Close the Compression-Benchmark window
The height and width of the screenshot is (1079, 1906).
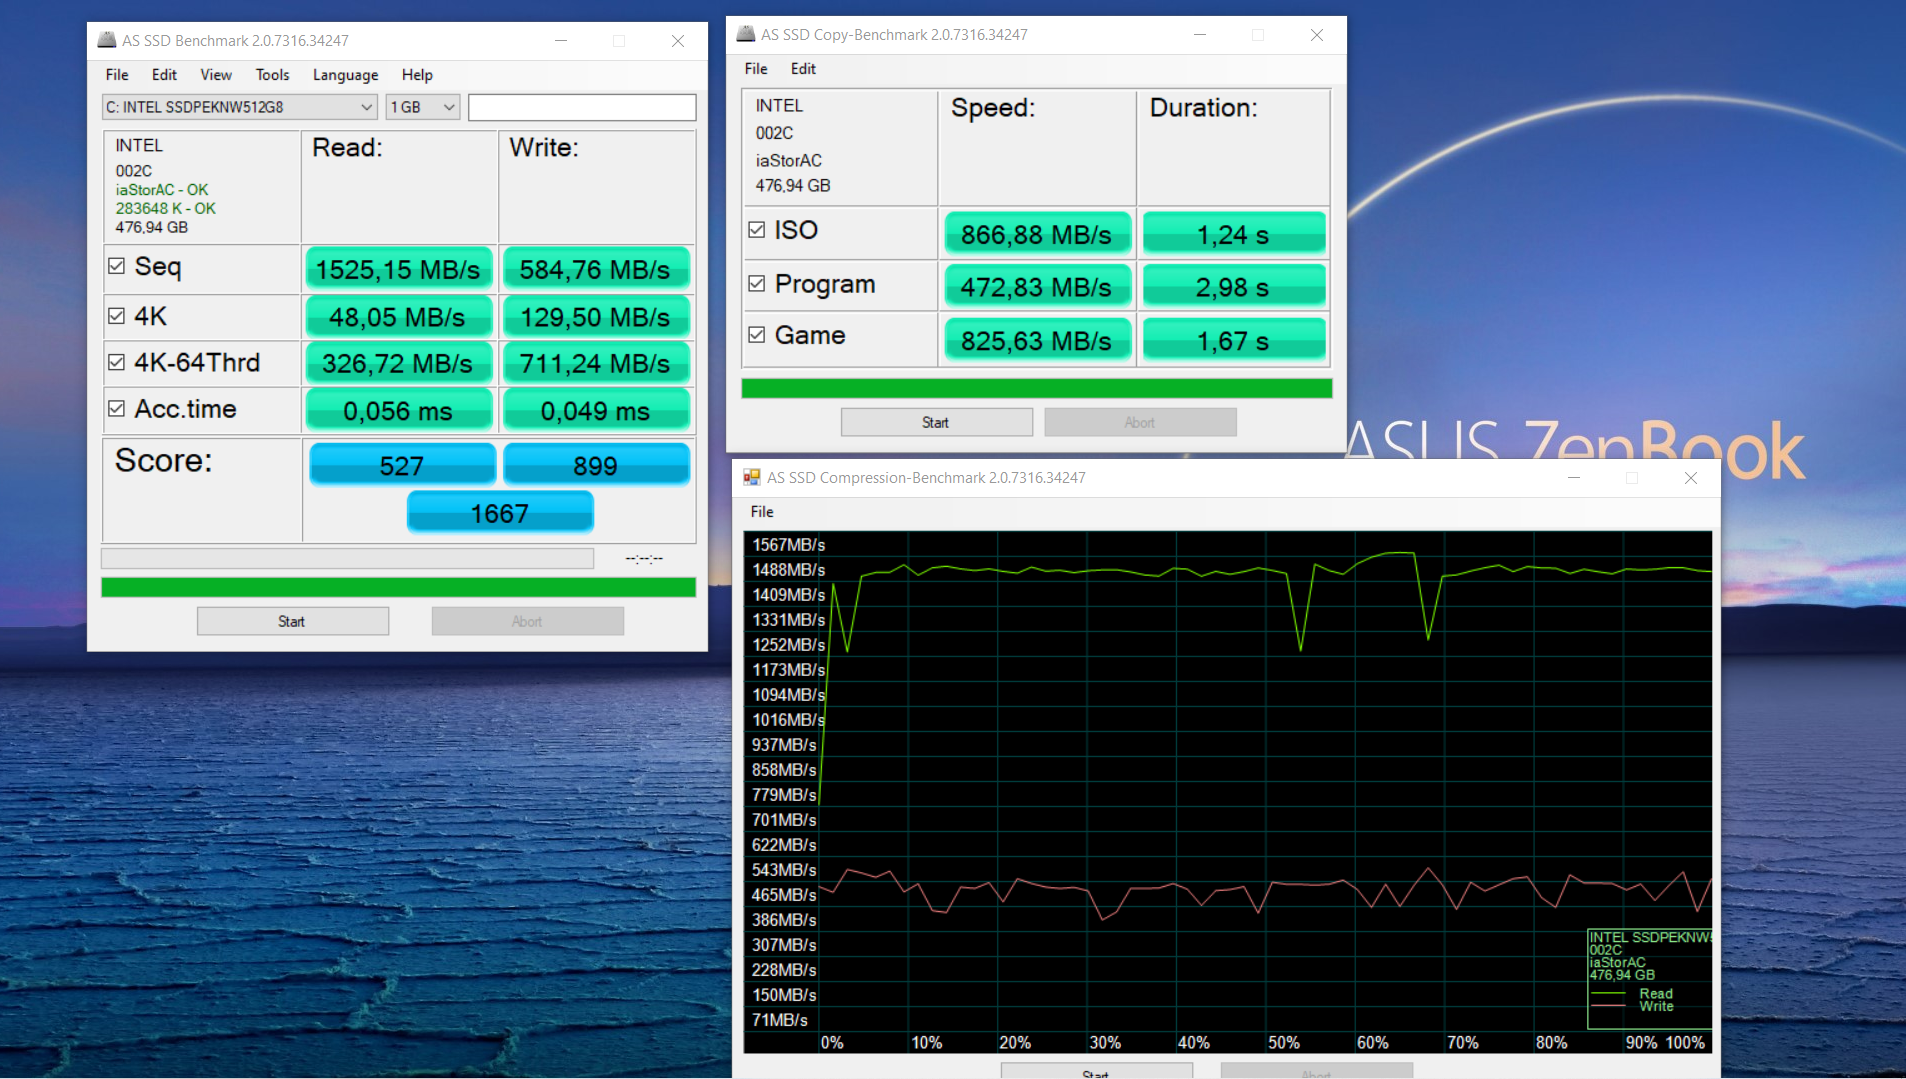coord(1691,478)
